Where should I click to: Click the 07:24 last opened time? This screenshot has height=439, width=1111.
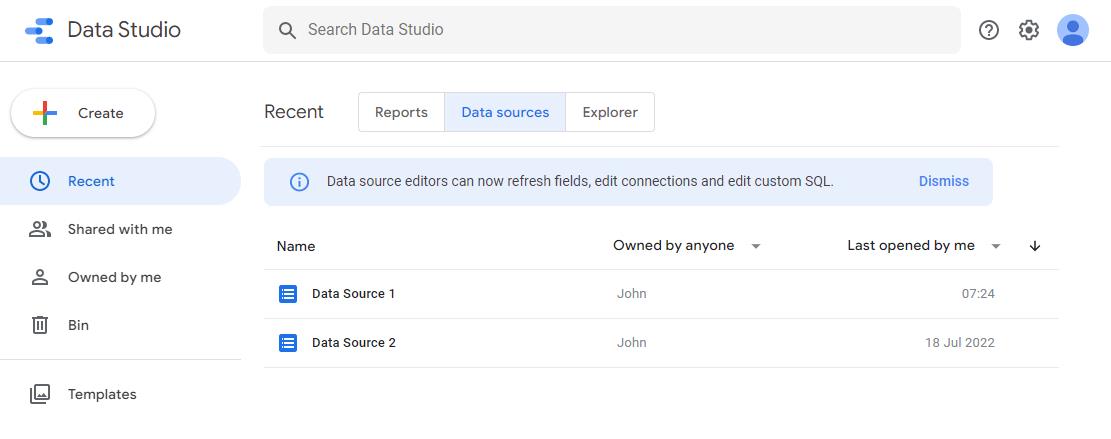(x=978, y=294)
